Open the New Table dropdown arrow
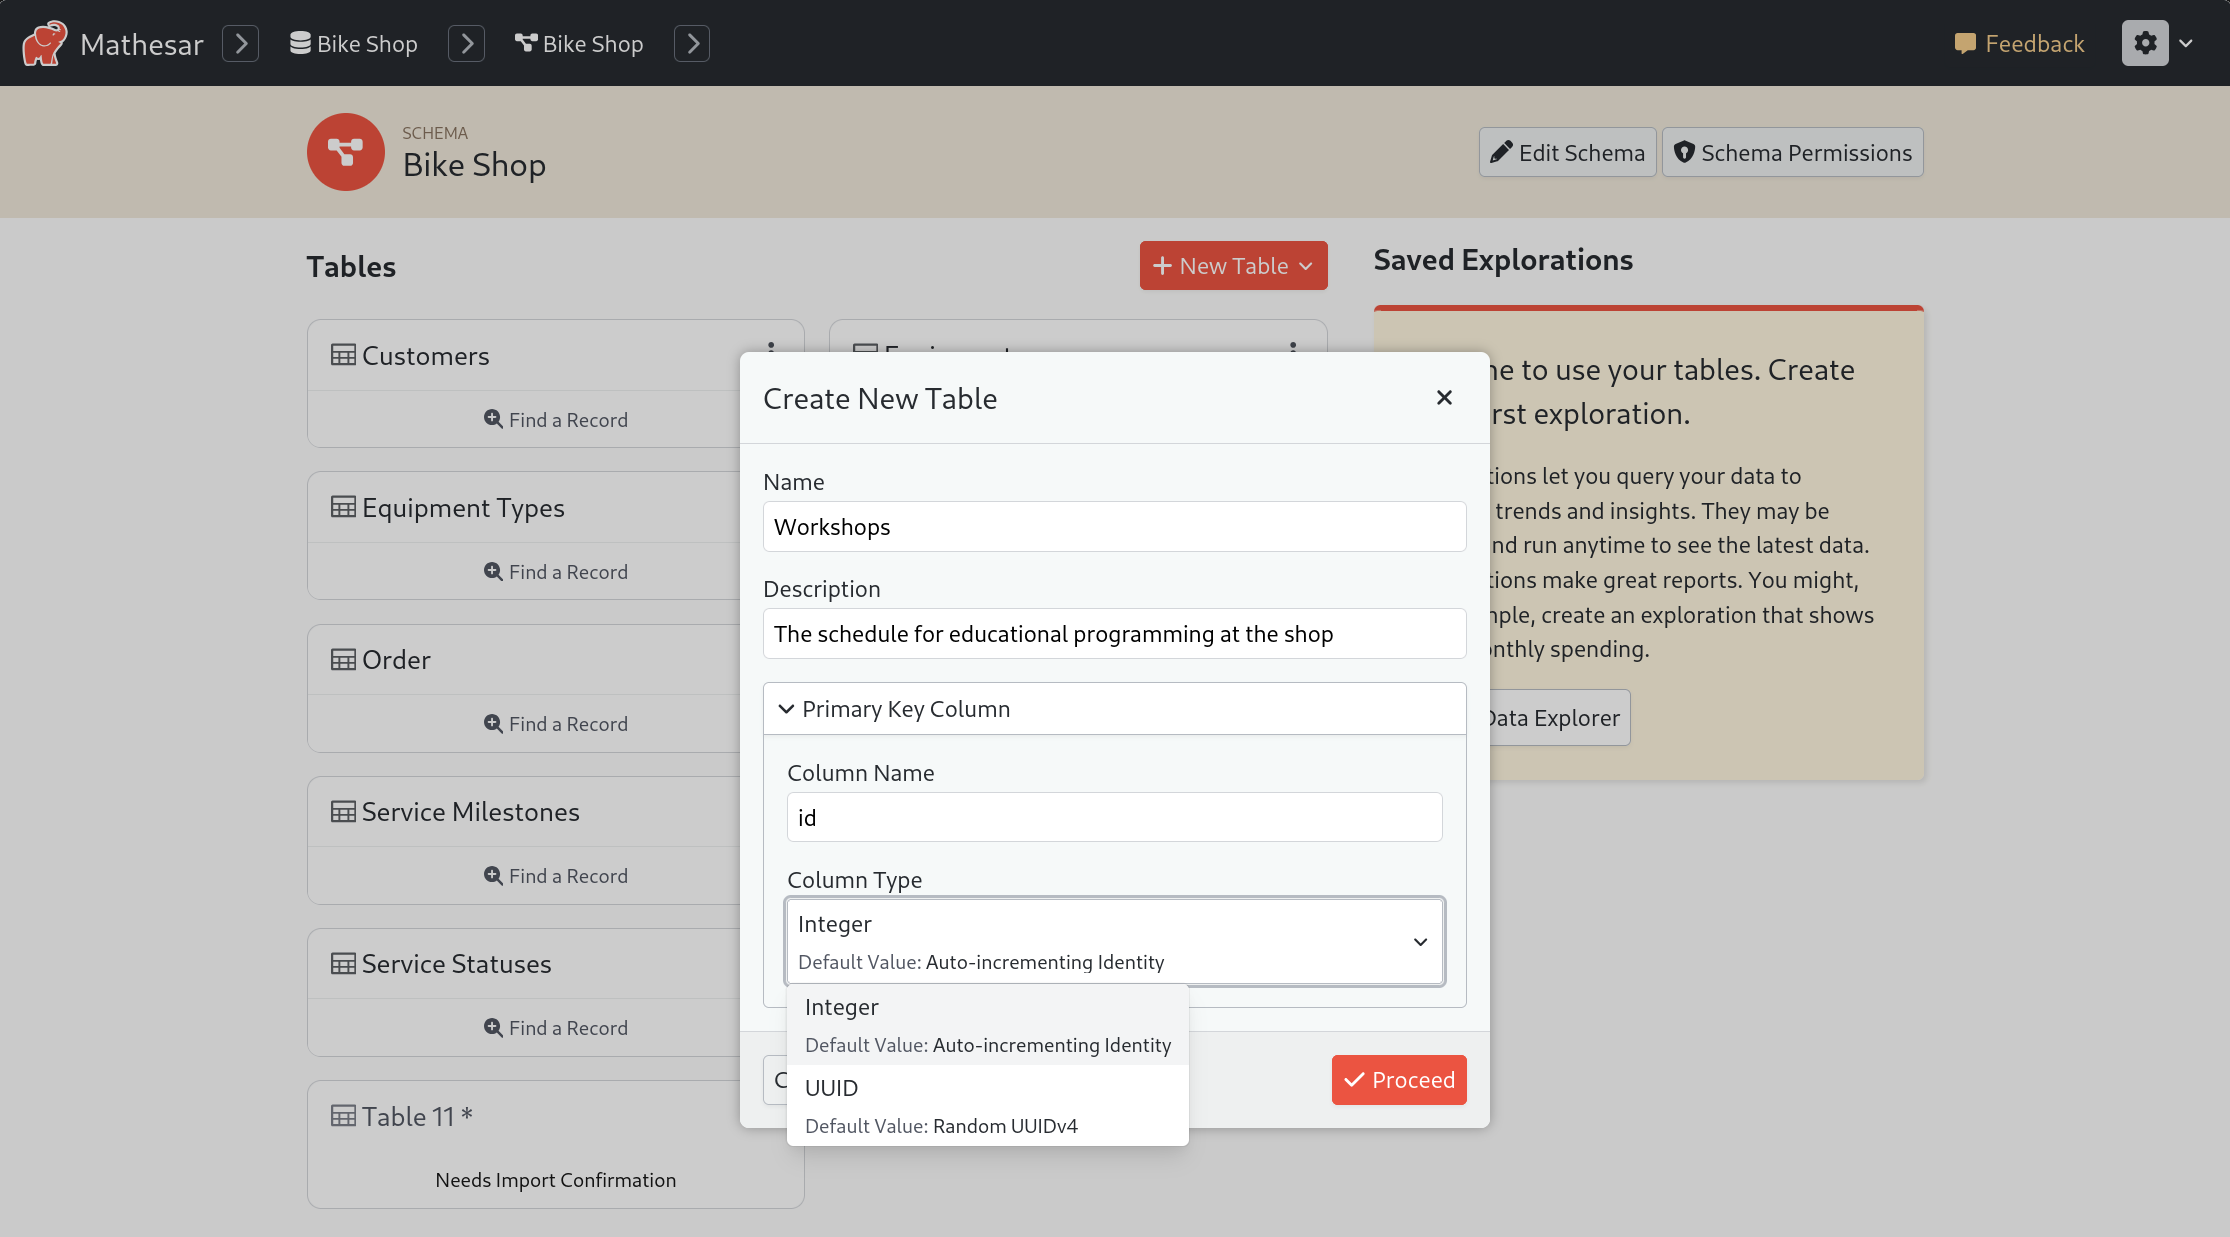The width and height of the screenshot is (2230, 1237). click(1307, 266)
